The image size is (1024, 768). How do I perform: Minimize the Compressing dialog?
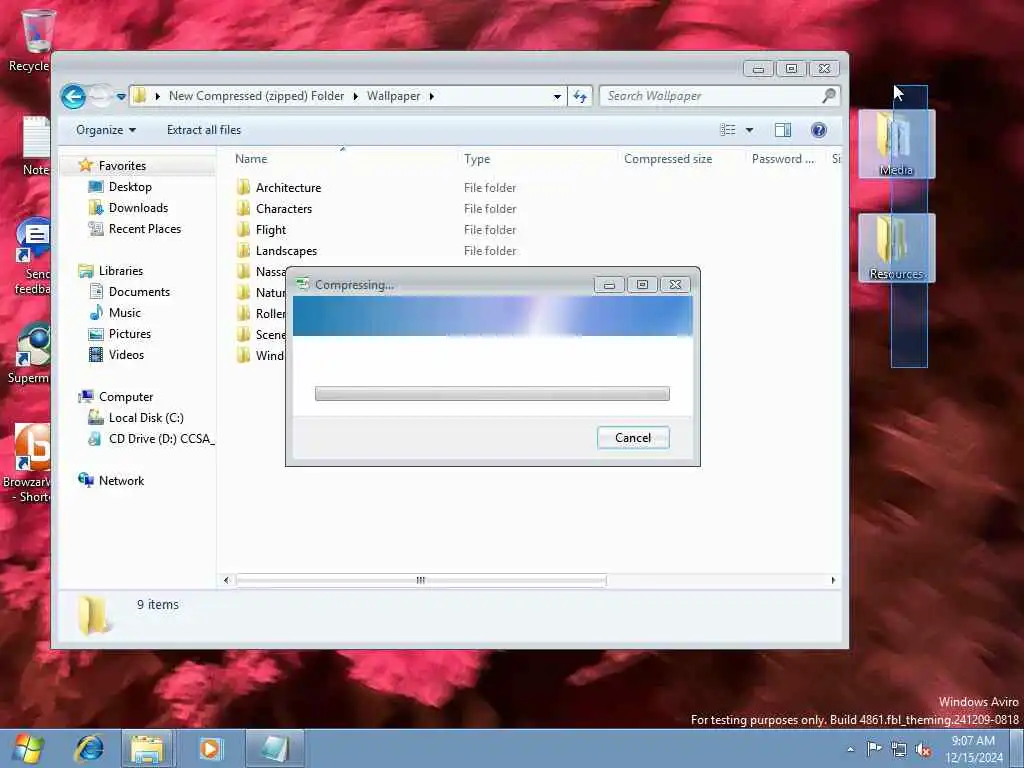(x=609, y=285)
